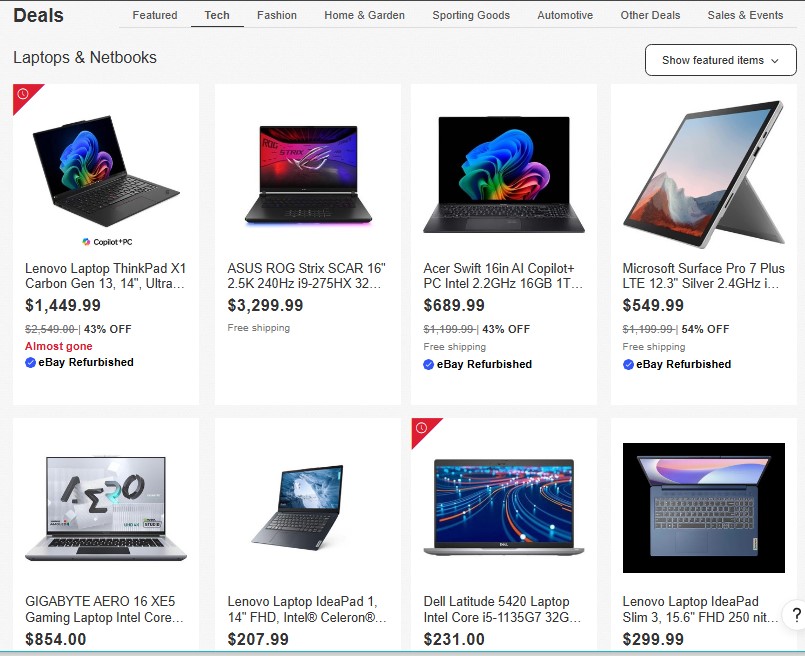Open Microsoft Surface Pro 7 Plus title link
Image resolution: width=805 pixels, height=656 pixels.
(703, 276)
